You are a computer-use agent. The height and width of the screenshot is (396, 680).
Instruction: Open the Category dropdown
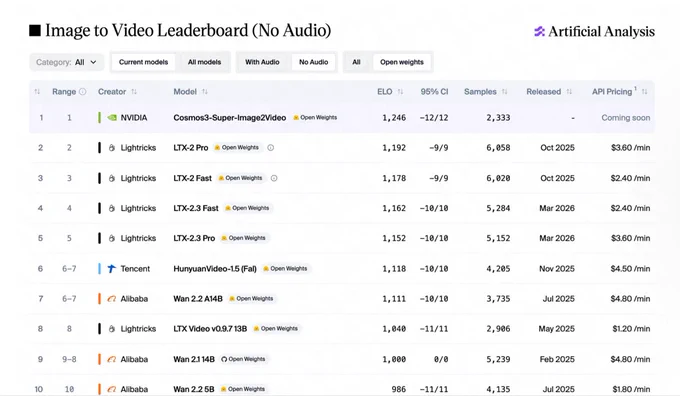click(66, 62)
